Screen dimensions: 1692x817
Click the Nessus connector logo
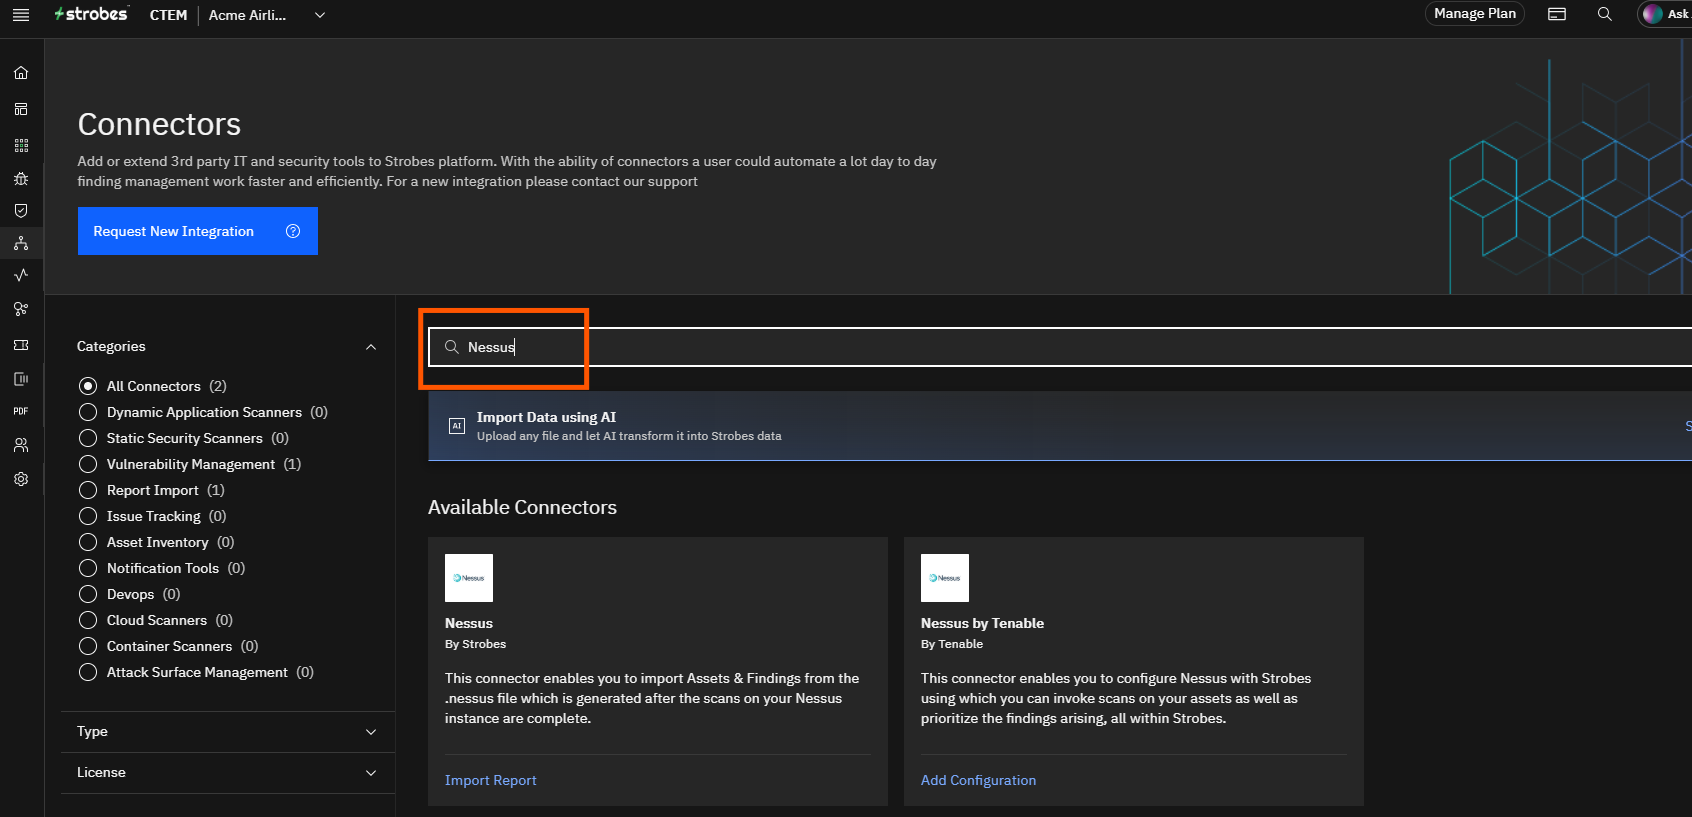coord(469,578)
